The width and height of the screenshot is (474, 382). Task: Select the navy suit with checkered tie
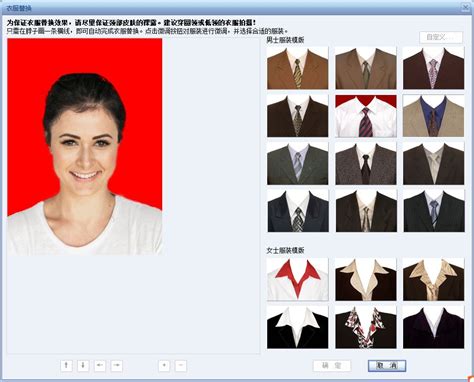tap(297, 211)
